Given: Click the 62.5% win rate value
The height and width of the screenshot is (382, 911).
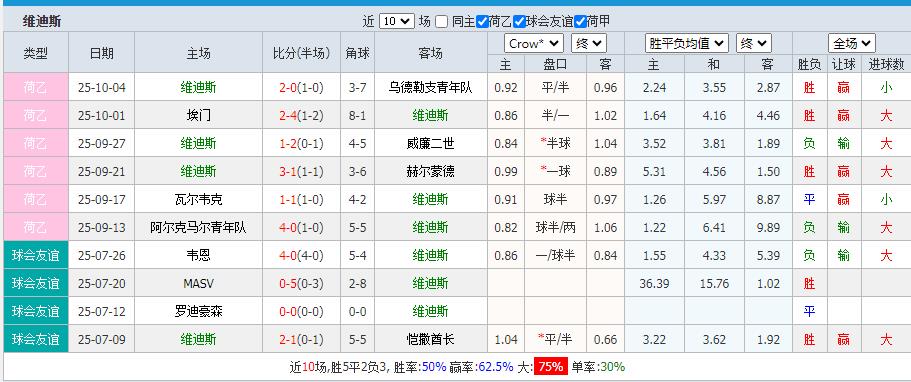Looking at the screenshot, I should (x=496, y=367).
